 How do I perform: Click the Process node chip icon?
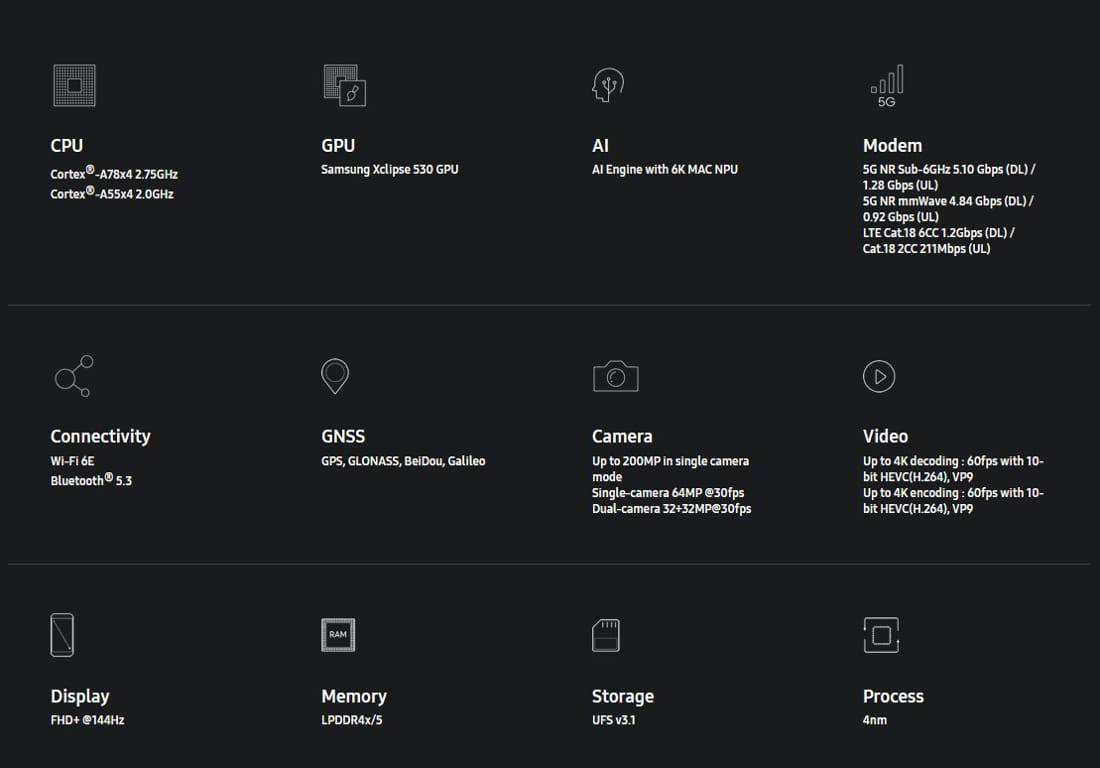881,635
